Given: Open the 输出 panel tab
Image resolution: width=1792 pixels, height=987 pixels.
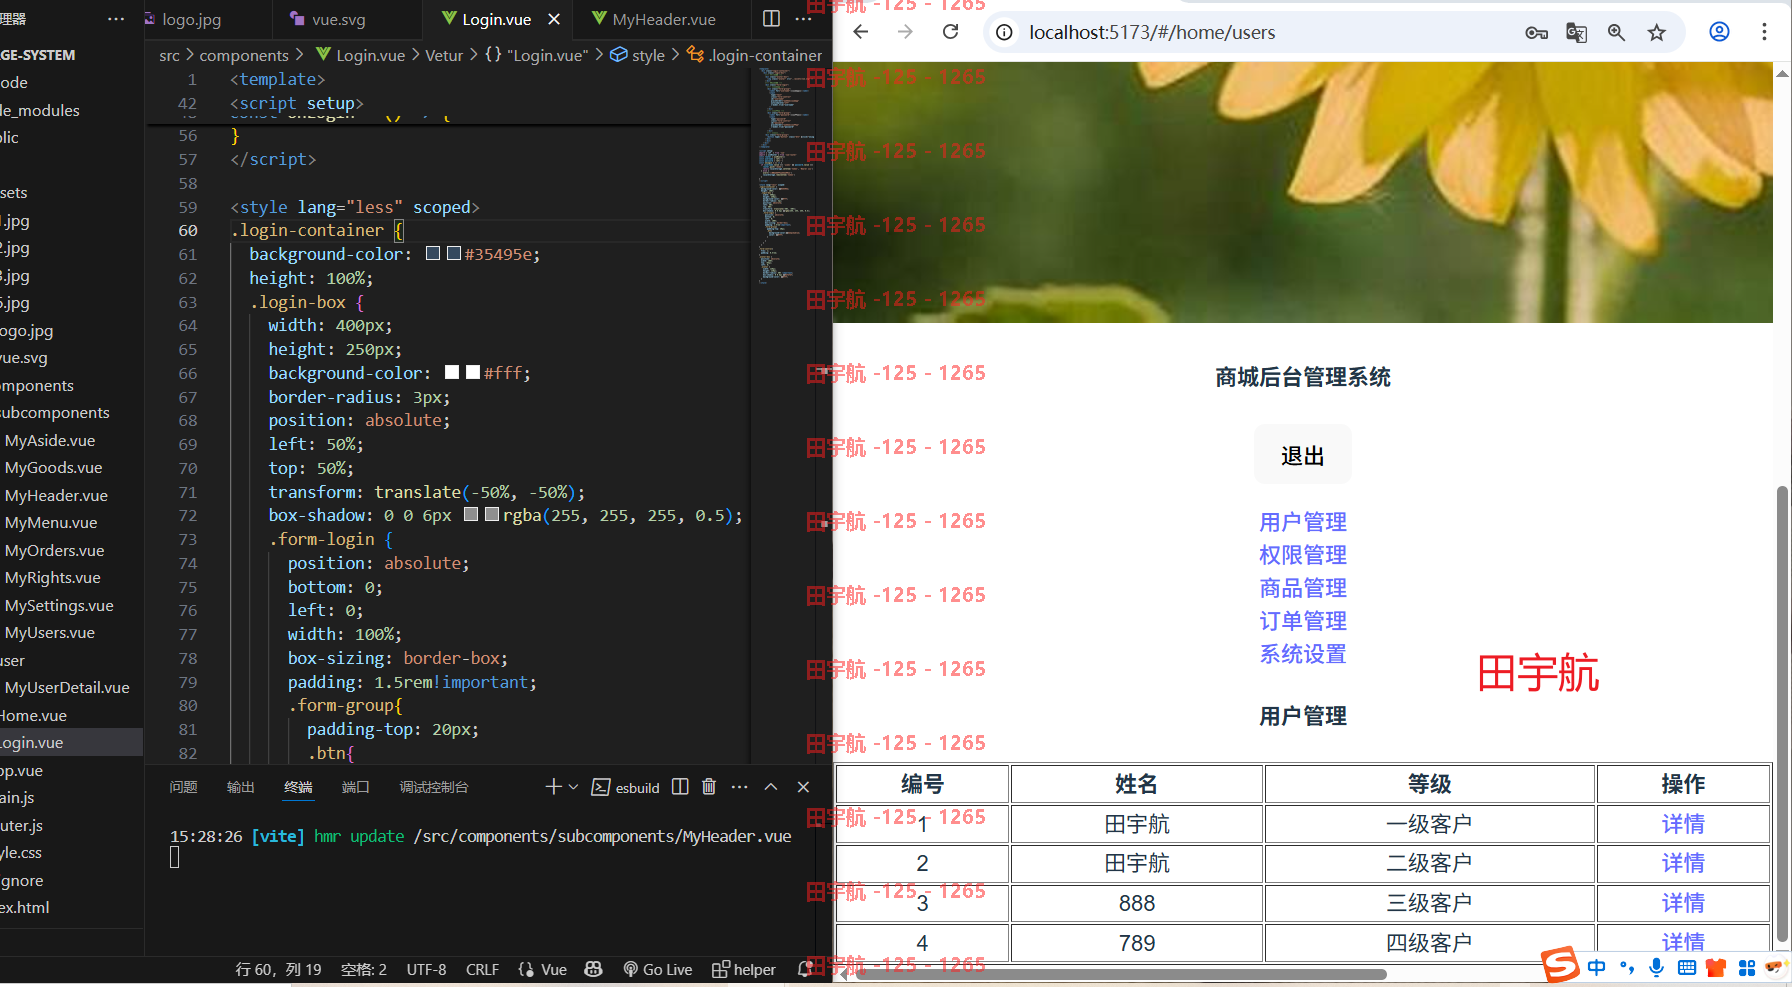Looking at the screenshot, I should pos(240,787).
